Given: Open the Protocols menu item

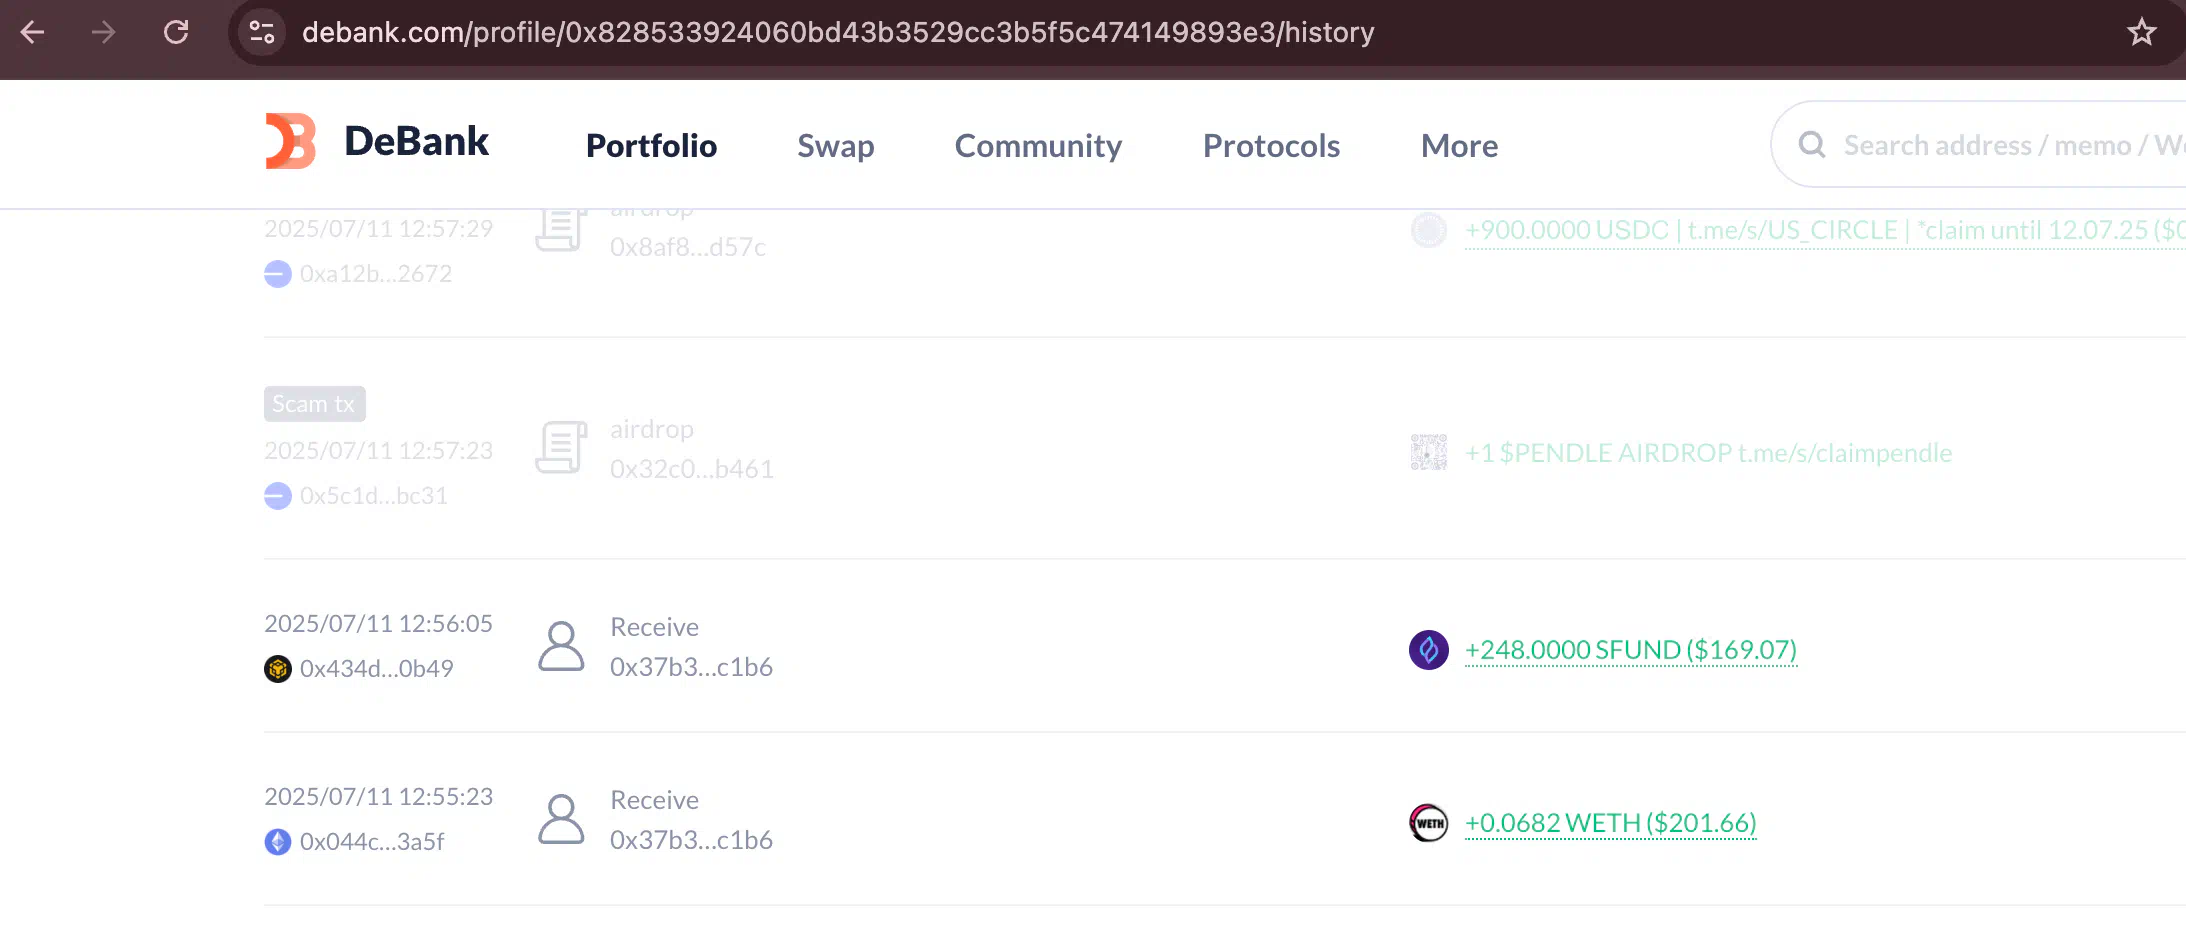Looking at the screenshot, I should coord(1271,146).
